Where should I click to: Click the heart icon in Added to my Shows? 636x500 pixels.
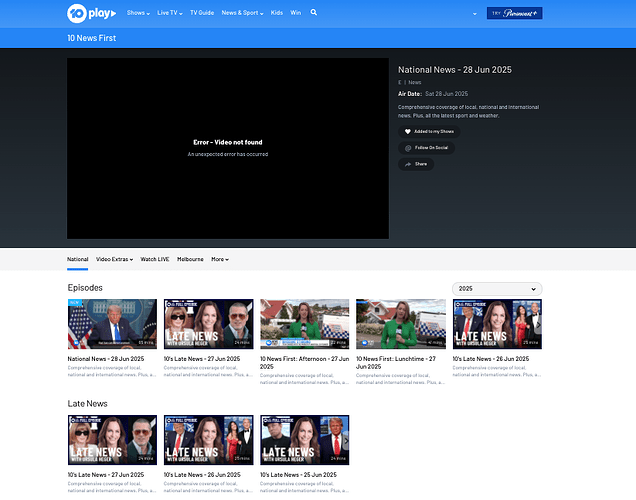point(408,131)
